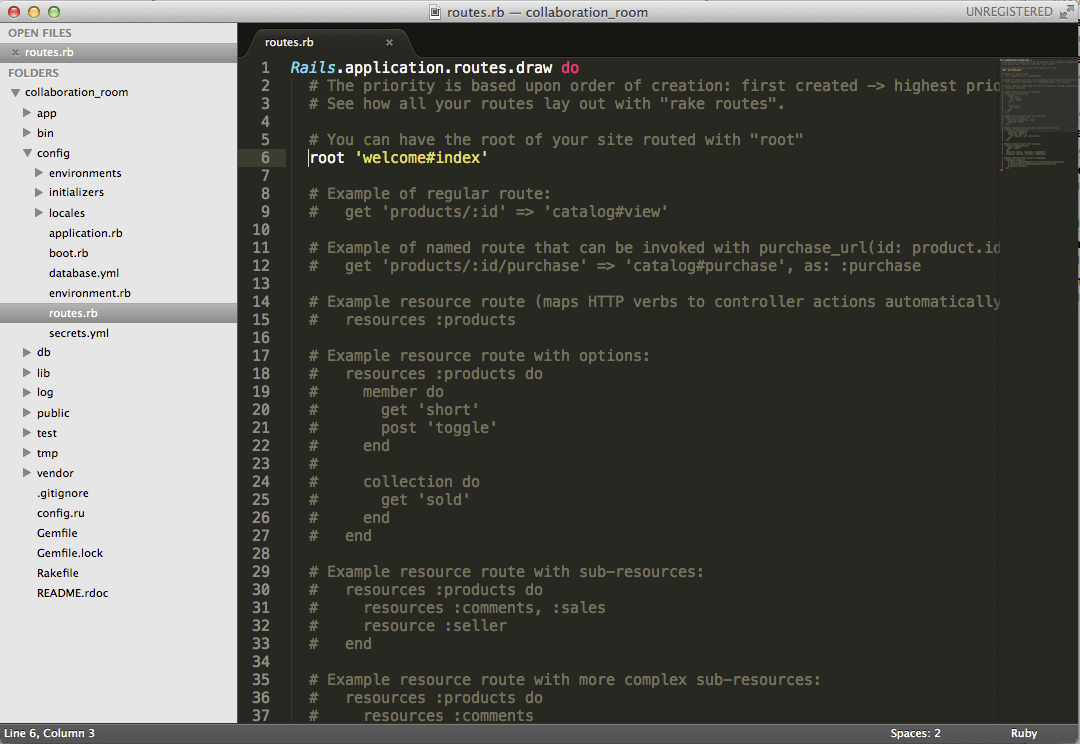Expand the tmp folder arrow
The height and width of the screenshot is (744, 1080).
(27, 453)
